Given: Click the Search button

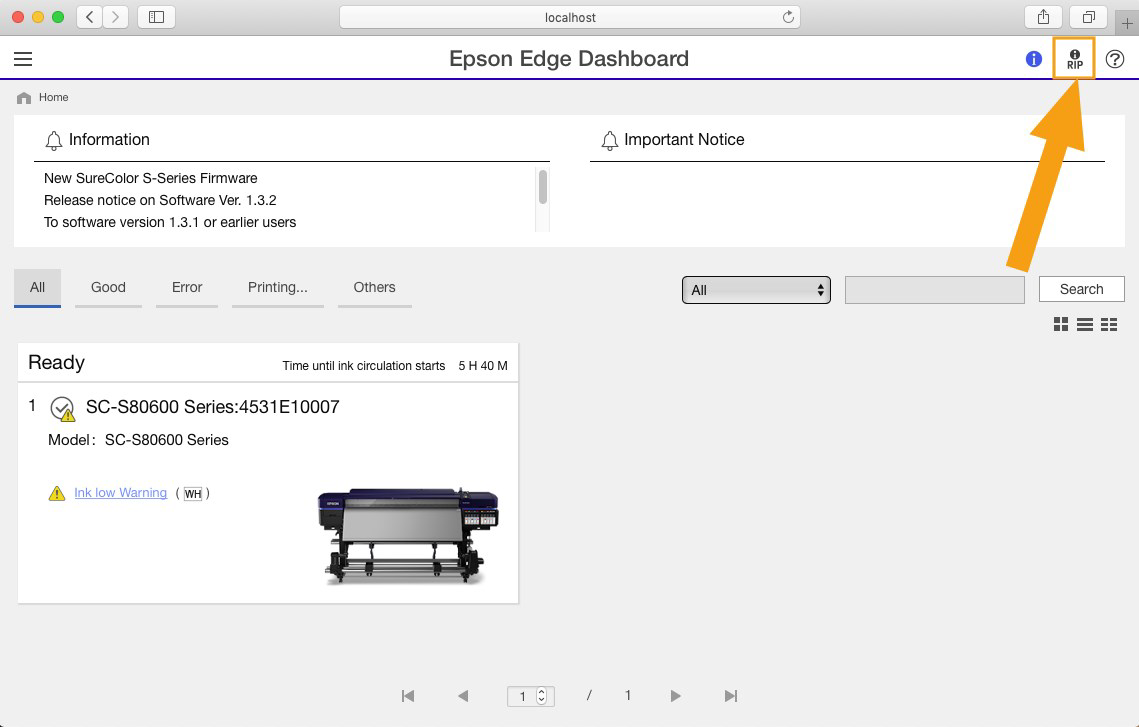Looking at the screenshot, I should (x=1081, y=288).
